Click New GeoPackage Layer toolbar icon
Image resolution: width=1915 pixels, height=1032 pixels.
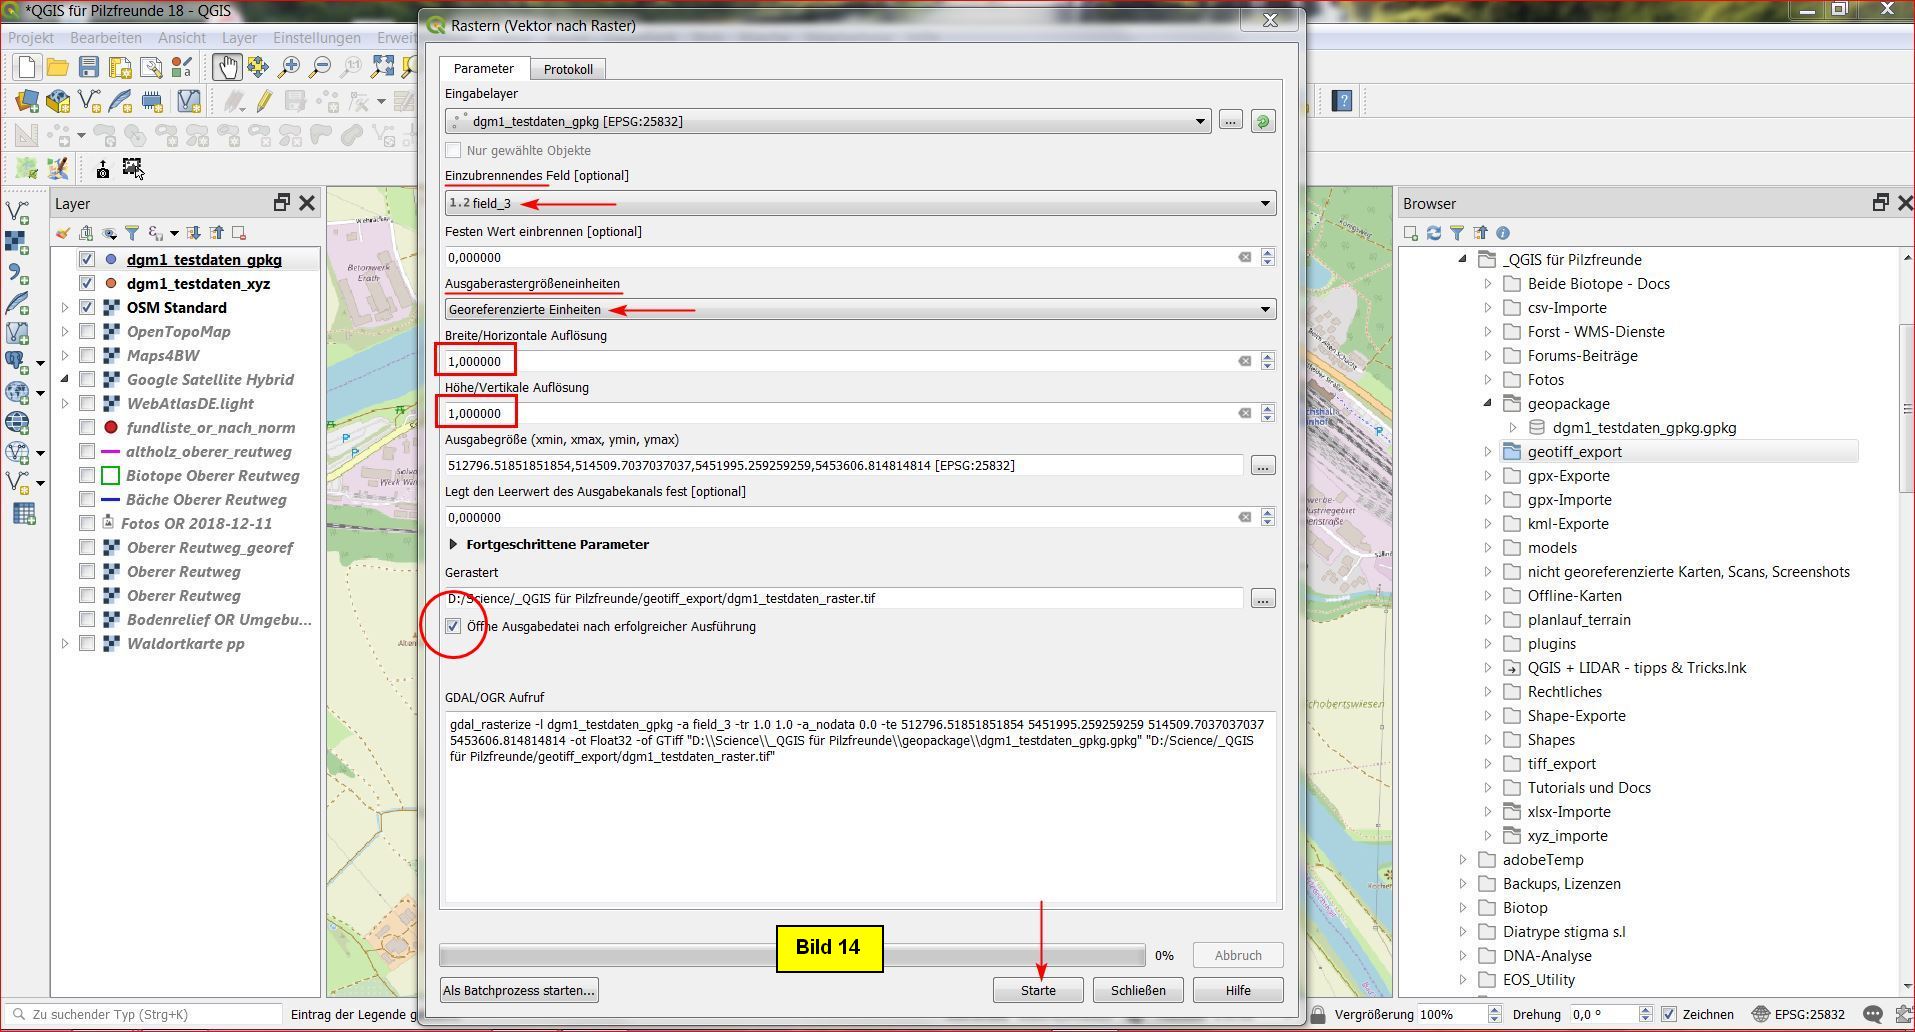(58, 101)
